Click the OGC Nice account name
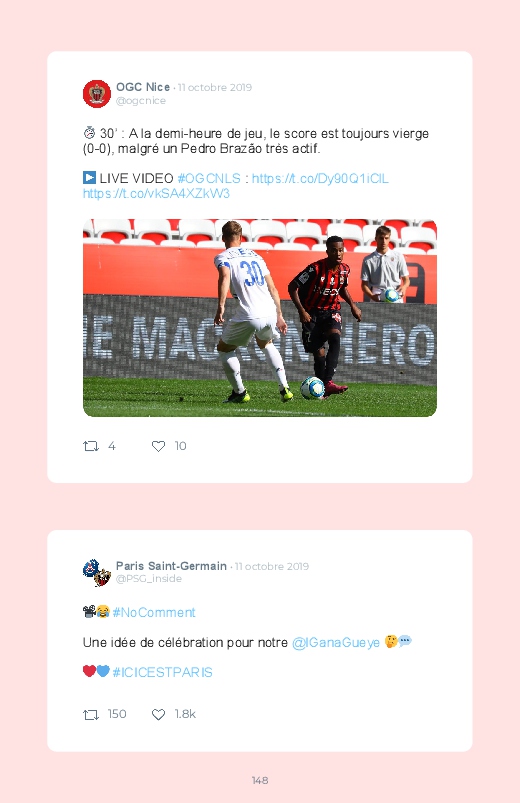The width and height of the screenshot is (520, 803). (143, 87)
